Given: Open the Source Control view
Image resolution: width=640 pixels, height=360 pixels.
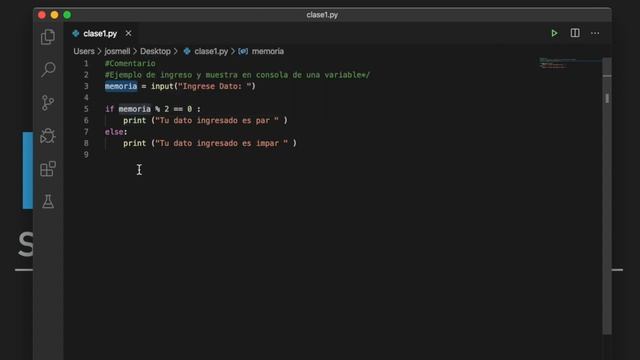Looking at the screenshot, I should click(x=48, y=102).
